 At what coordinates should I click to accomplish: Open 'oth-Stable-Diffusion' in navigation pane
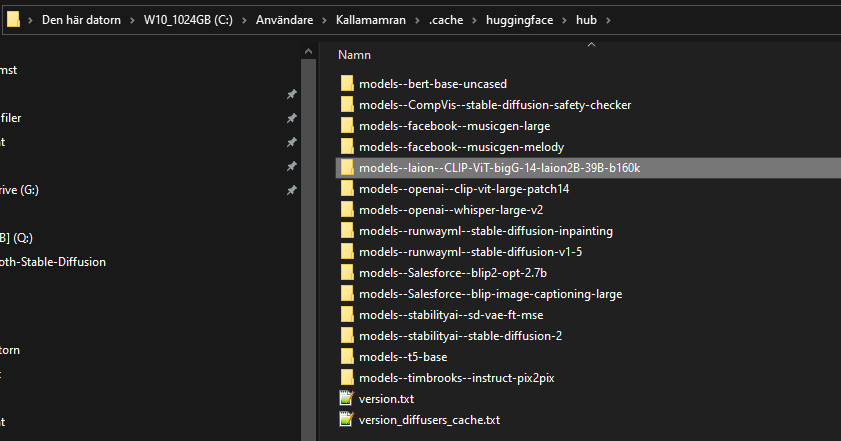pos(53,262)
